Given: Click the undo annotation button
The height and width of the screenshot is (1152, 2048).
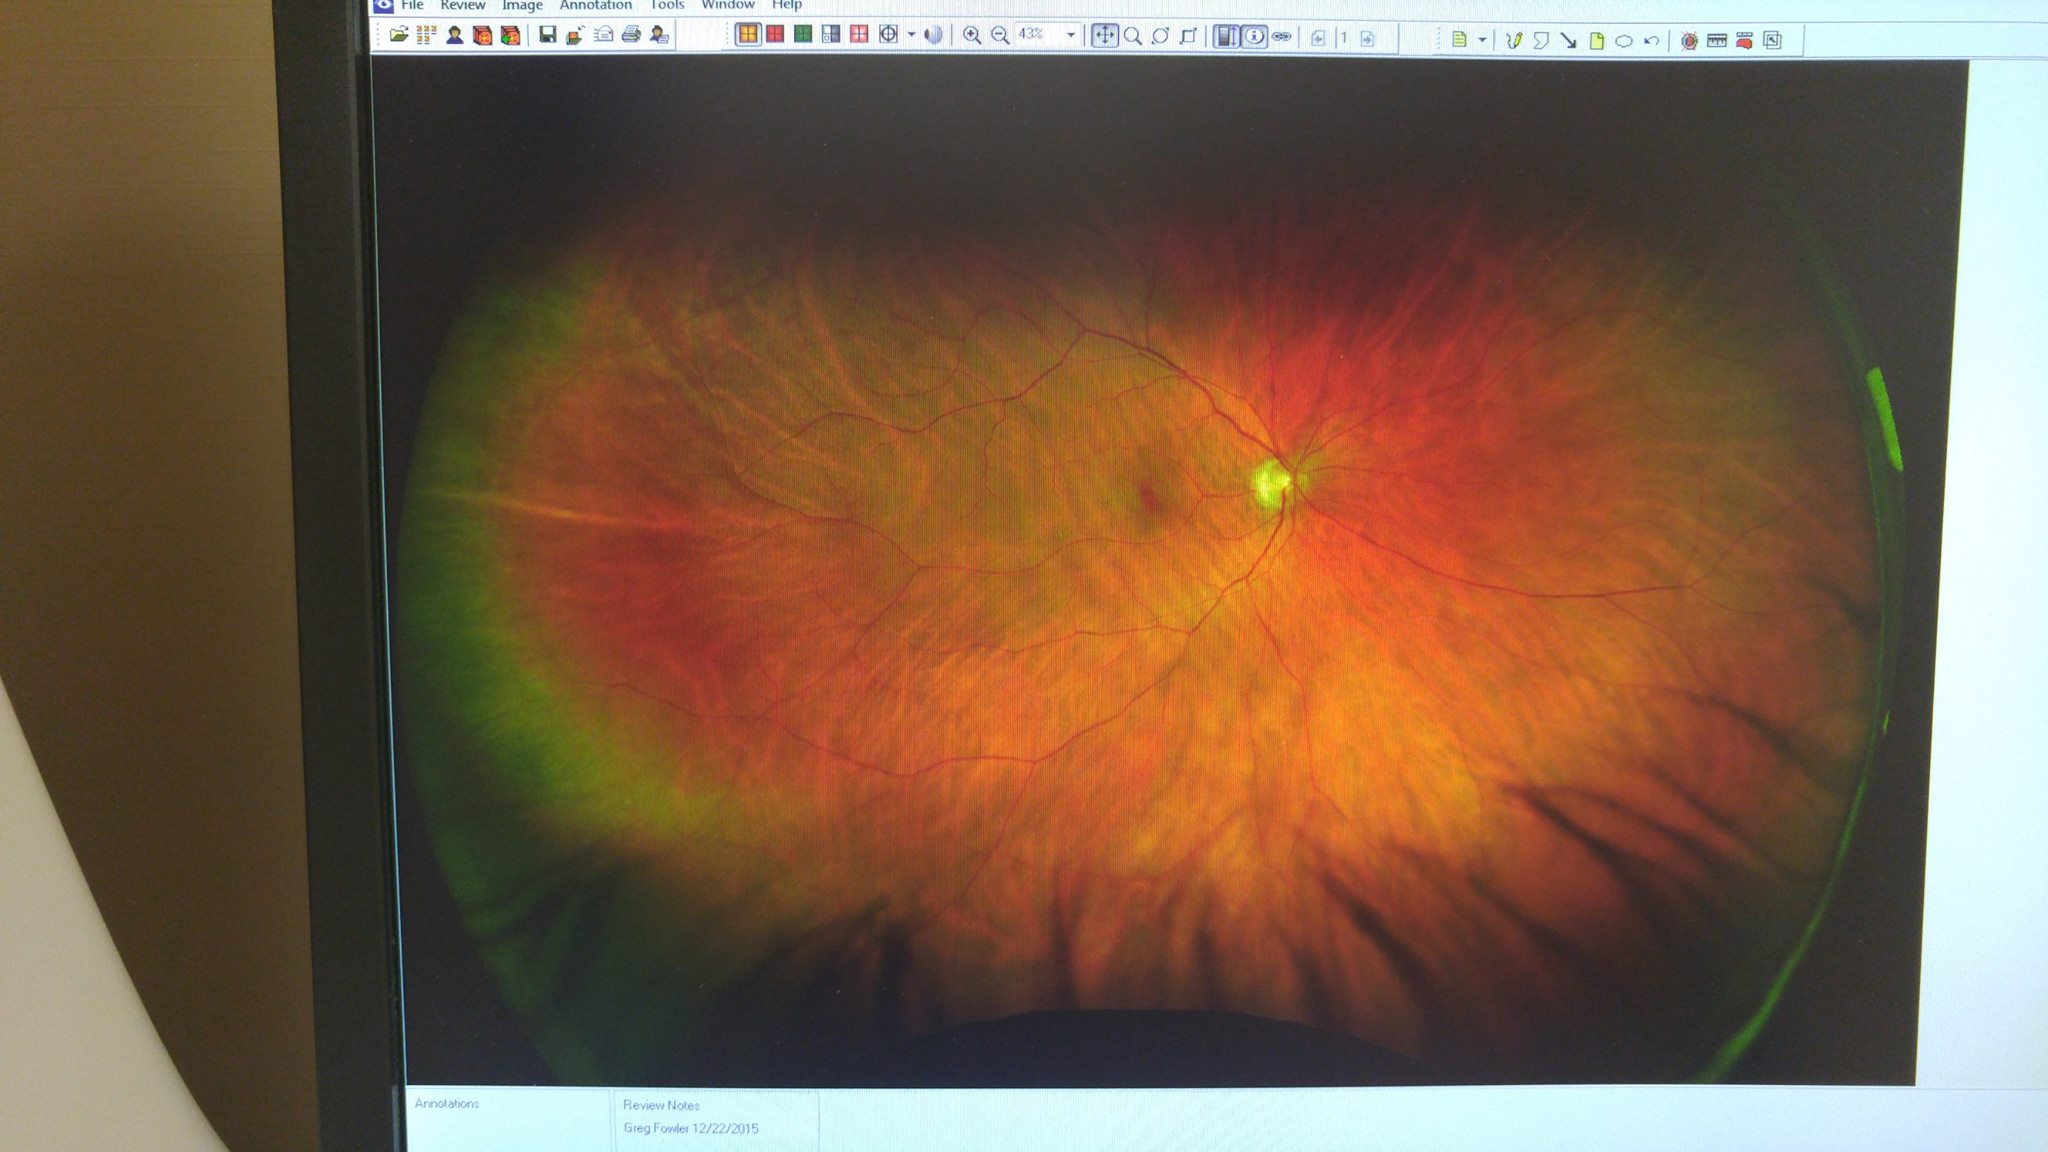Looking at the screenshot, I should pyautogui.click(x=1651, y=41).
